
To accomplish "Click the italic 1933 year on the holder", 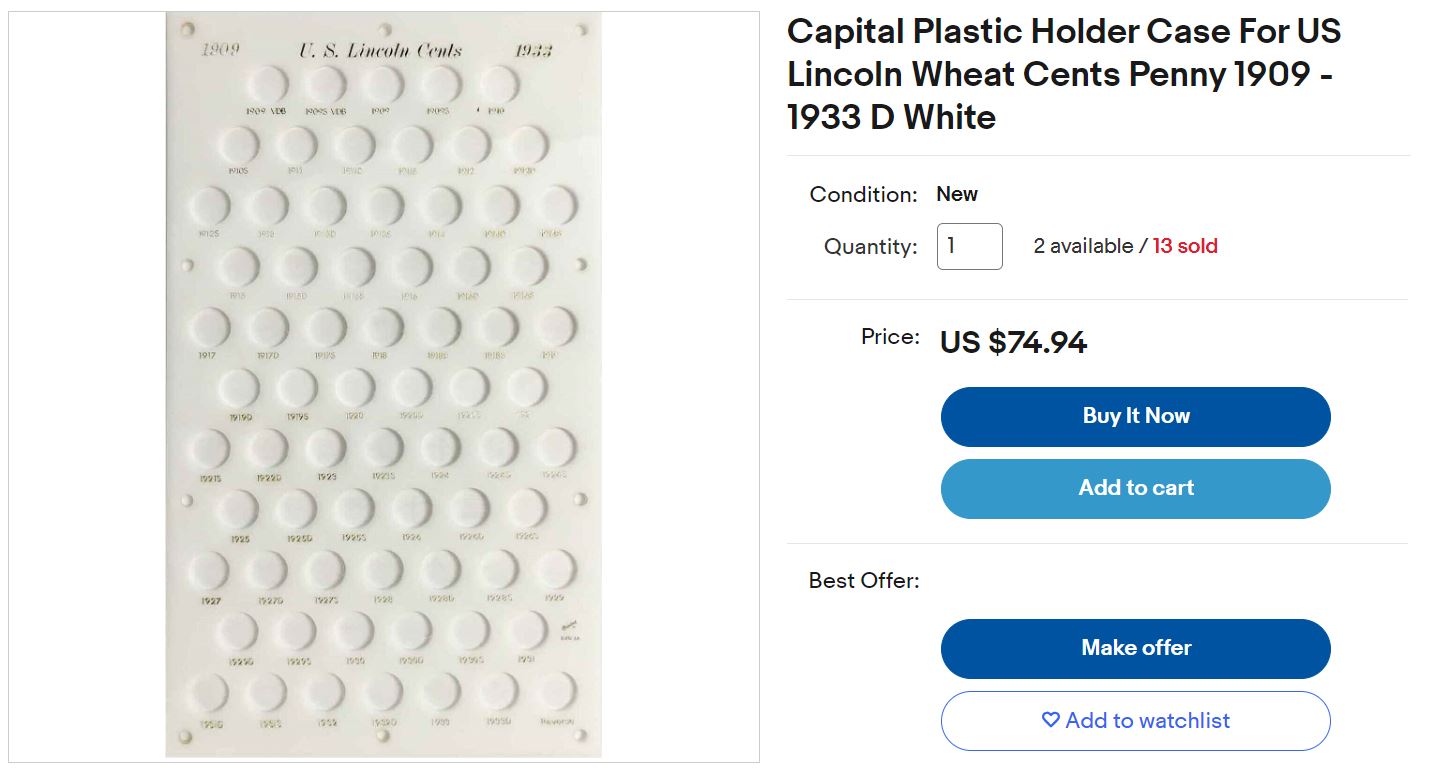I will 533,51.
